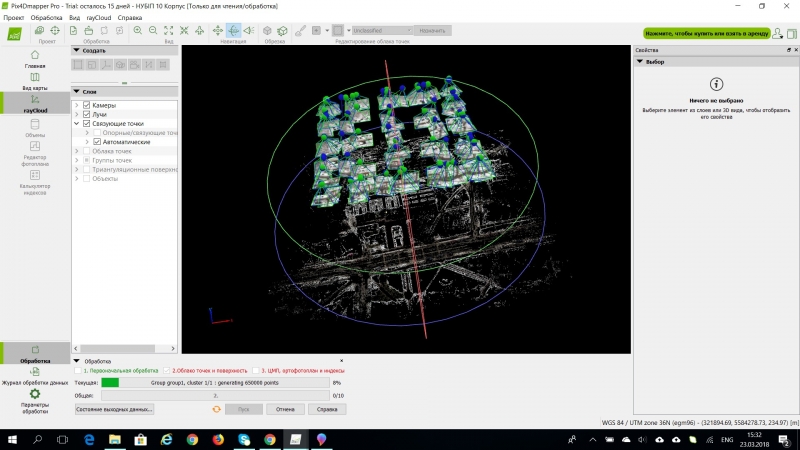Open the Главная (Home) view in the sidebar

[x=35, y=58]
